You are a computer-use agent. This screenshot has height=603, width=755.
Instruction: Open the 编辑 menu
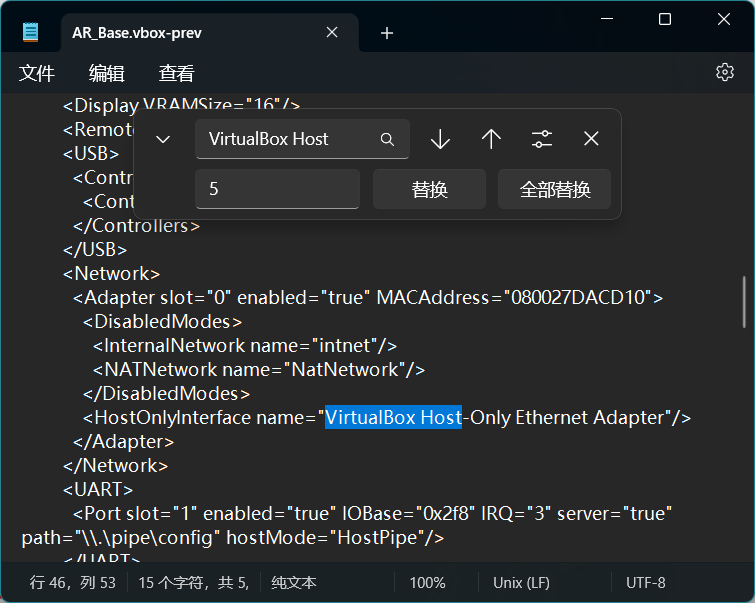tap(106, 73)
